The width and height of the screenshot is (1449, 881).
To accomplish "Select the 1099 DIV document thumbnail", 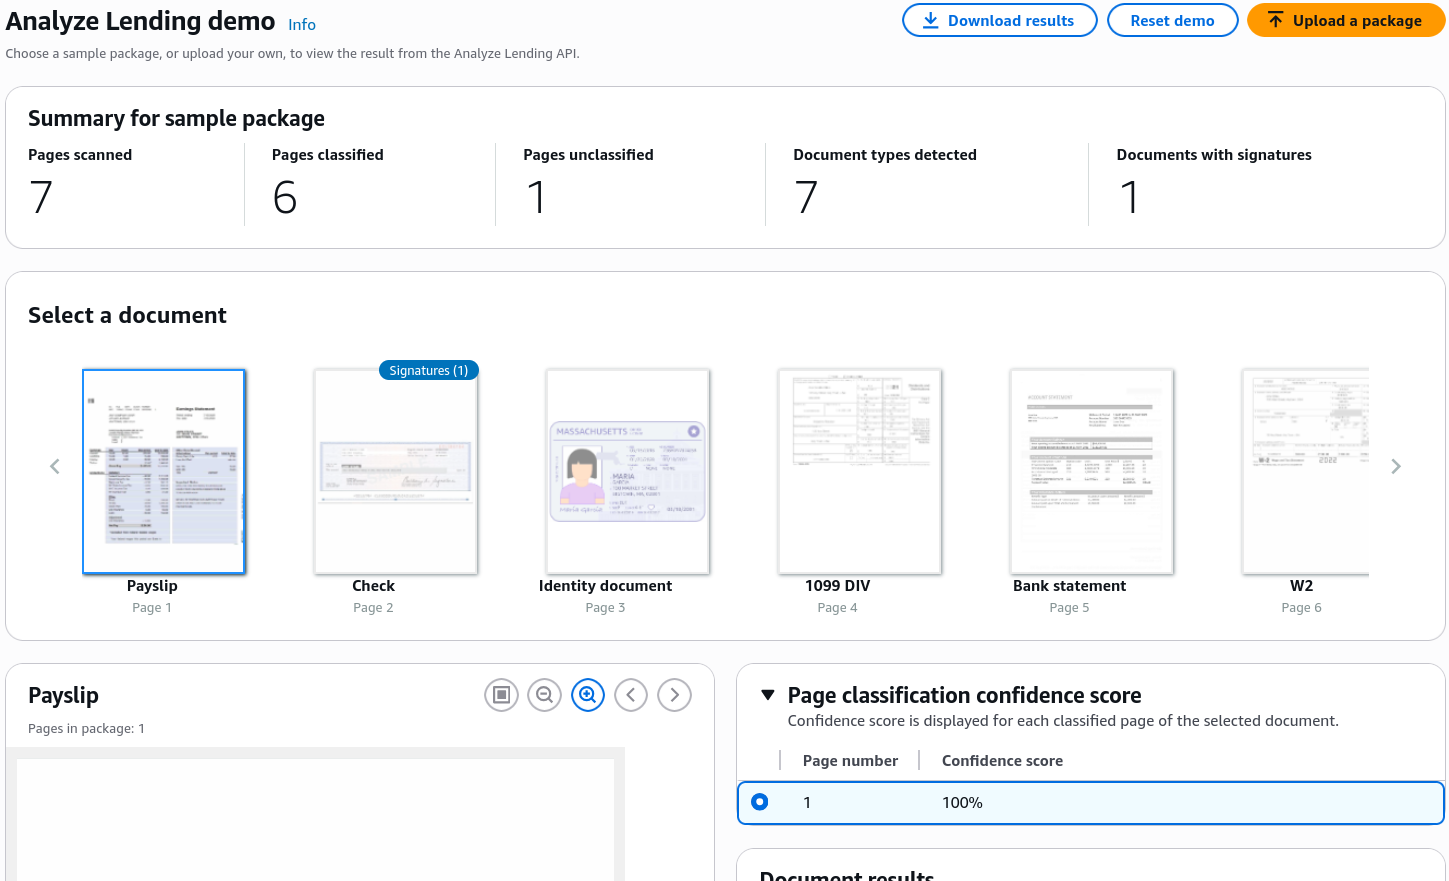I will pos(860,471).
